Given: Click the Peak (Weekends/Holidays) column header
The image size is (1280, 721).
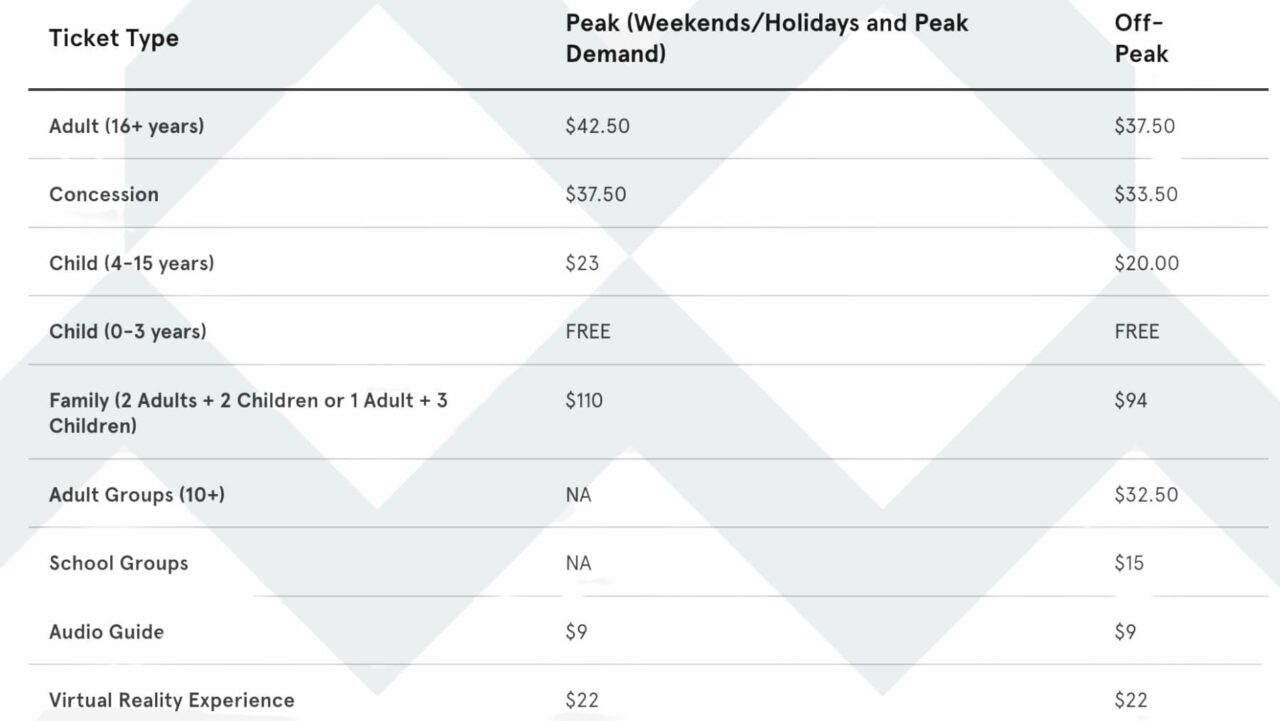Looking at the screenshot, I should click(x=766, y=38).
